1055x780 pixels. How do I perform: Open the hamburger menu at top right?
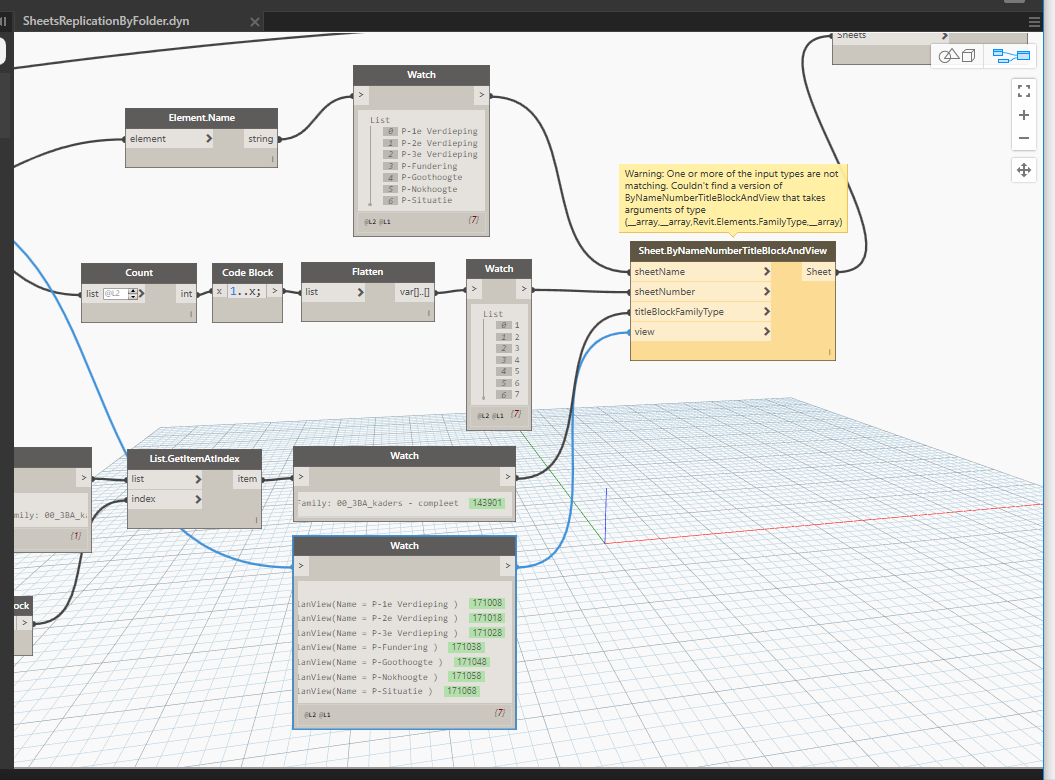(1034, 21)
